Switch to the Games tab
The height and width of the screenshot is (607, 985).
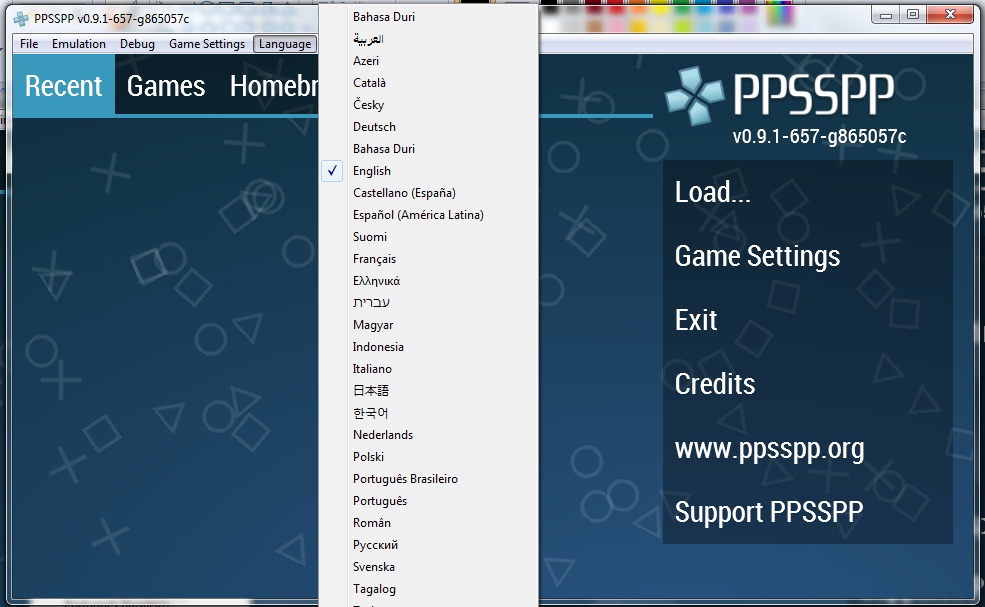coord(166,85)
